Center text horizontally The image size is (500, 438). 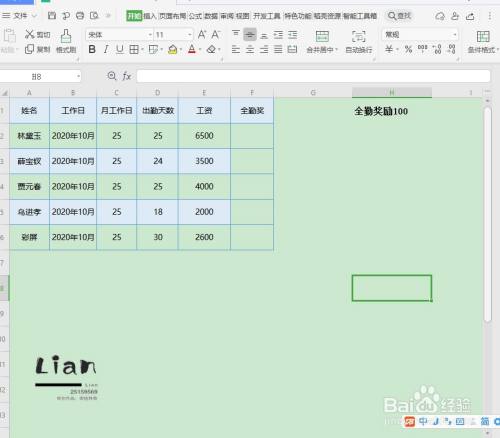(x=250, y=49)
